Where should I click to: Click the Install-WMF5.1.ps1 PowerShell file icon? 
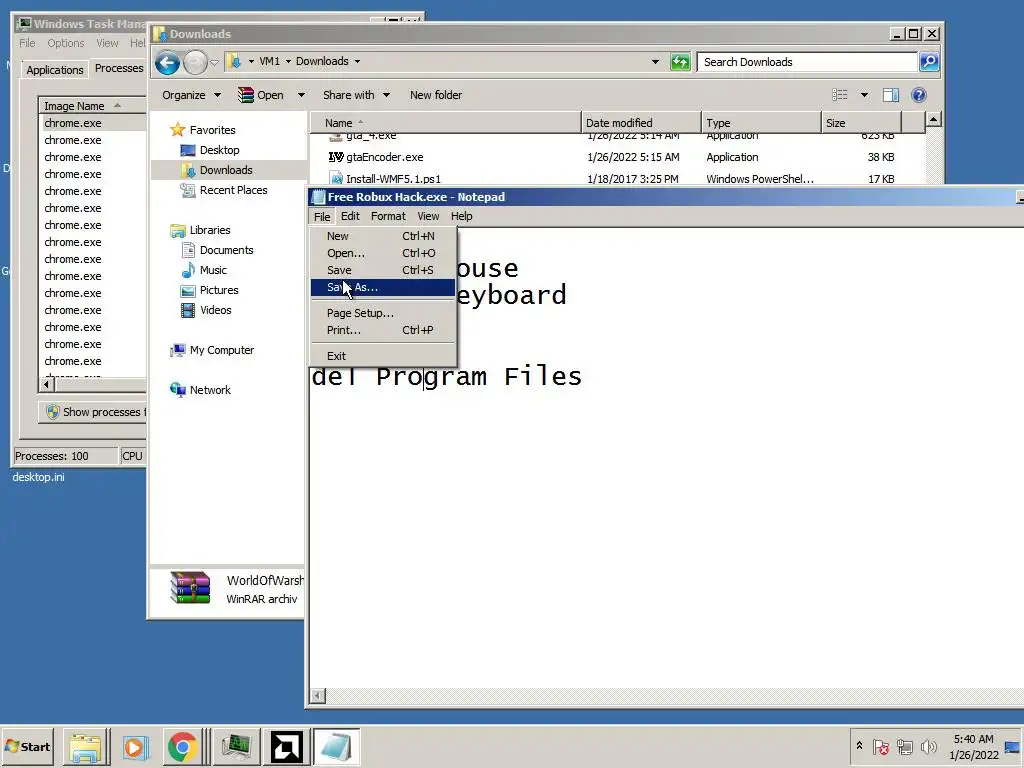[x=336, y=178]
